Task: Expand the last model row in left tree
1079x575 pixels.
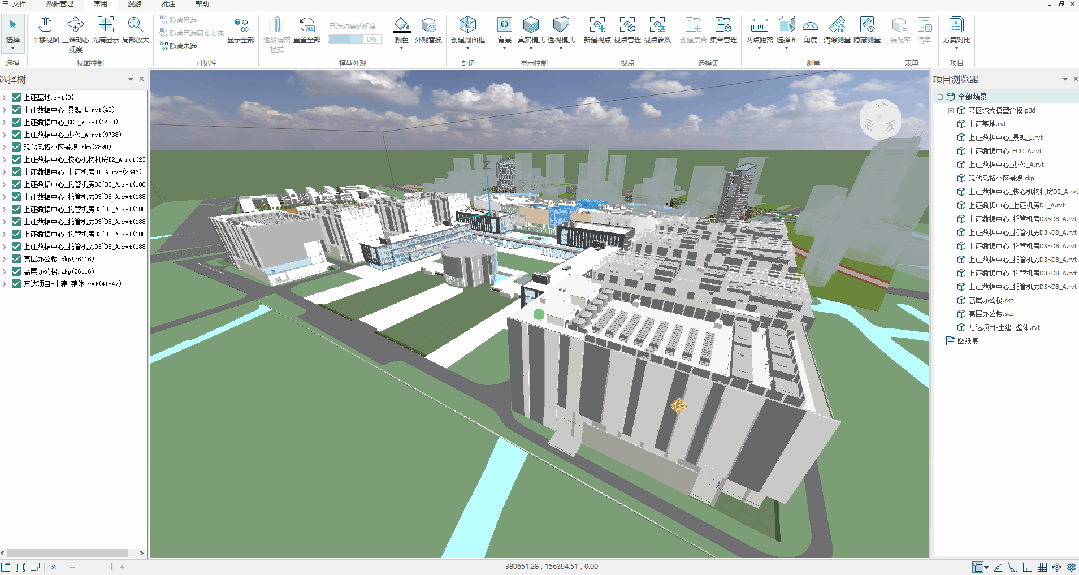Action: tap(4, 283)
